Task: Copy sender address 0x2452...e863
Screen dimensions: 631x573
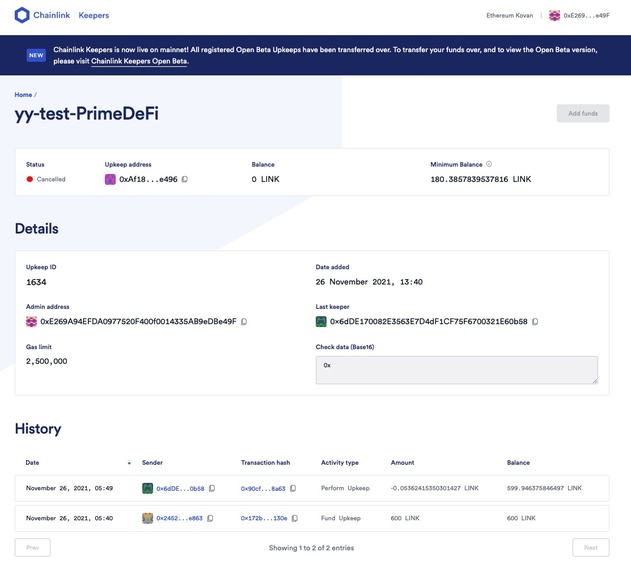Action: 210,518
